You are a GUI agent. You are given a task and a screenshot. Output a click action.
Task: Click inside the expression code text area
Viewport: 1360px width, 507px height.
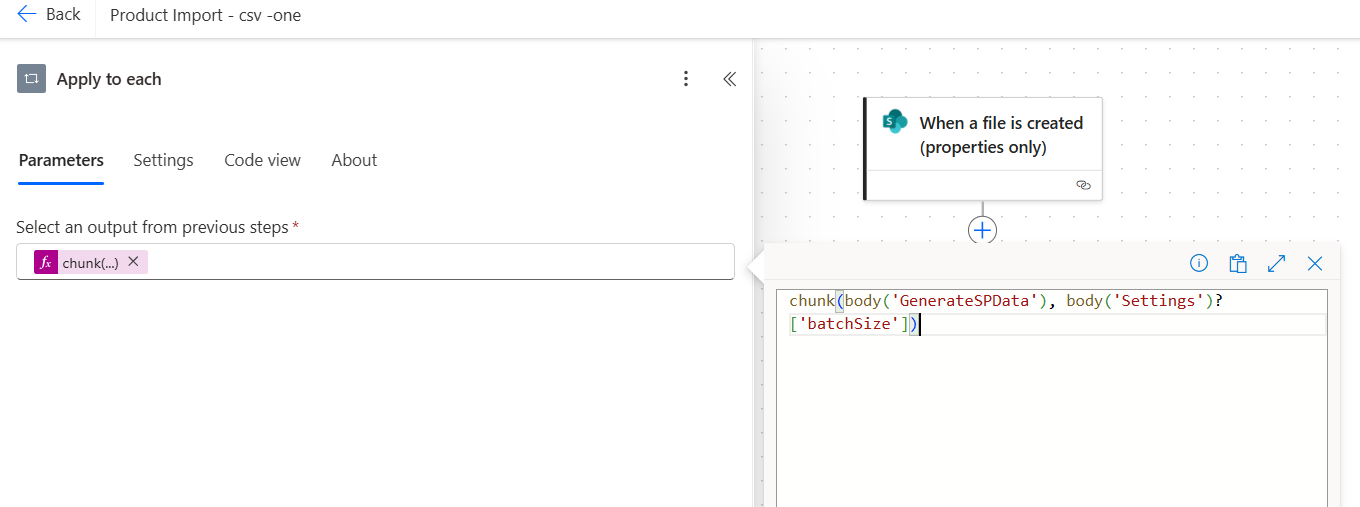[1050, 420]
